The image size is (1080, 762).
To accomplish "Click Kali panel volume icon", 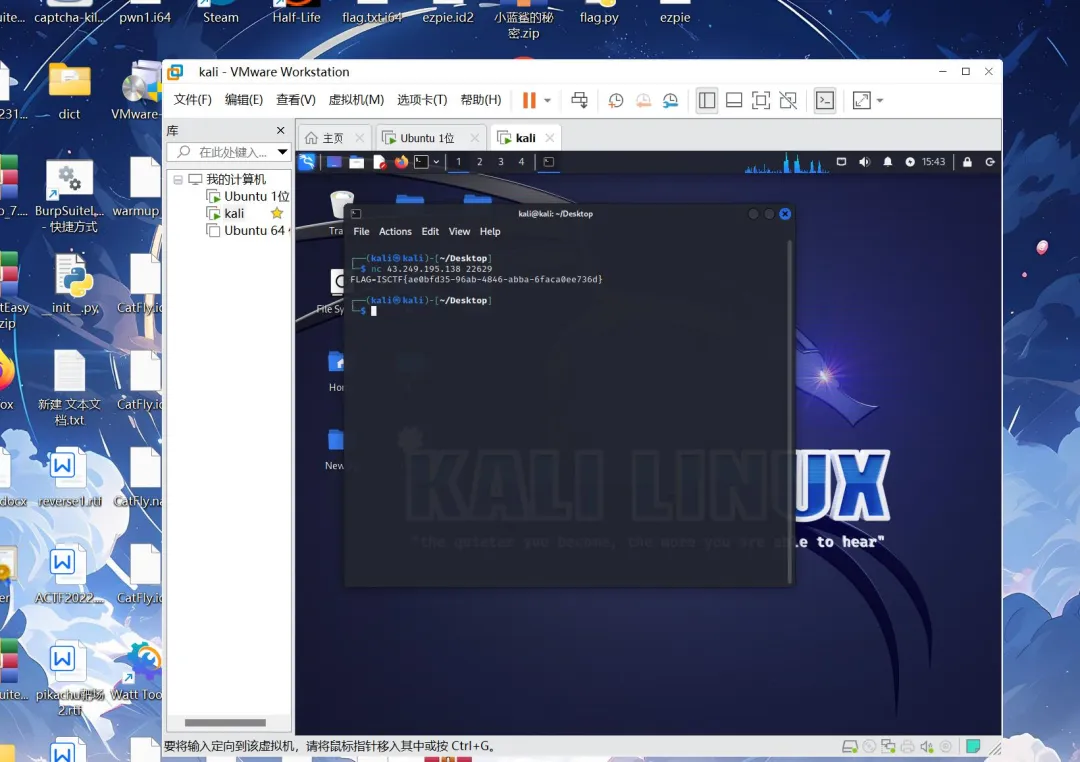I will click(864, 162).
